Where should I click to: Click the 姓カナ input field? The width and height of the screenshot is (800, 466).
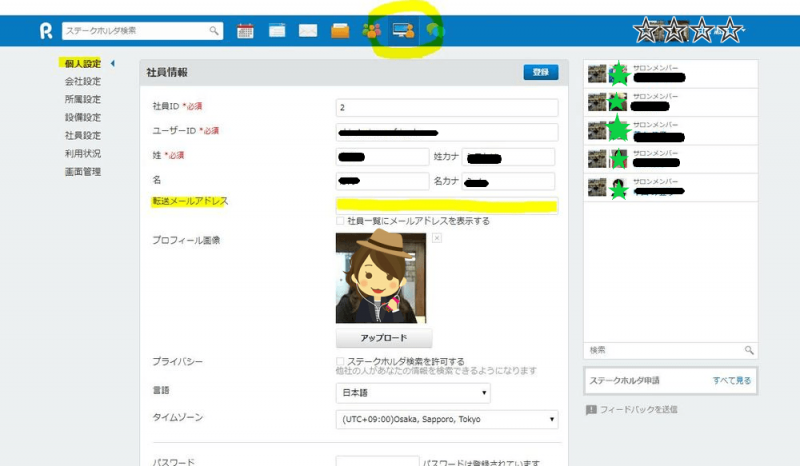(x=508, y=157)
